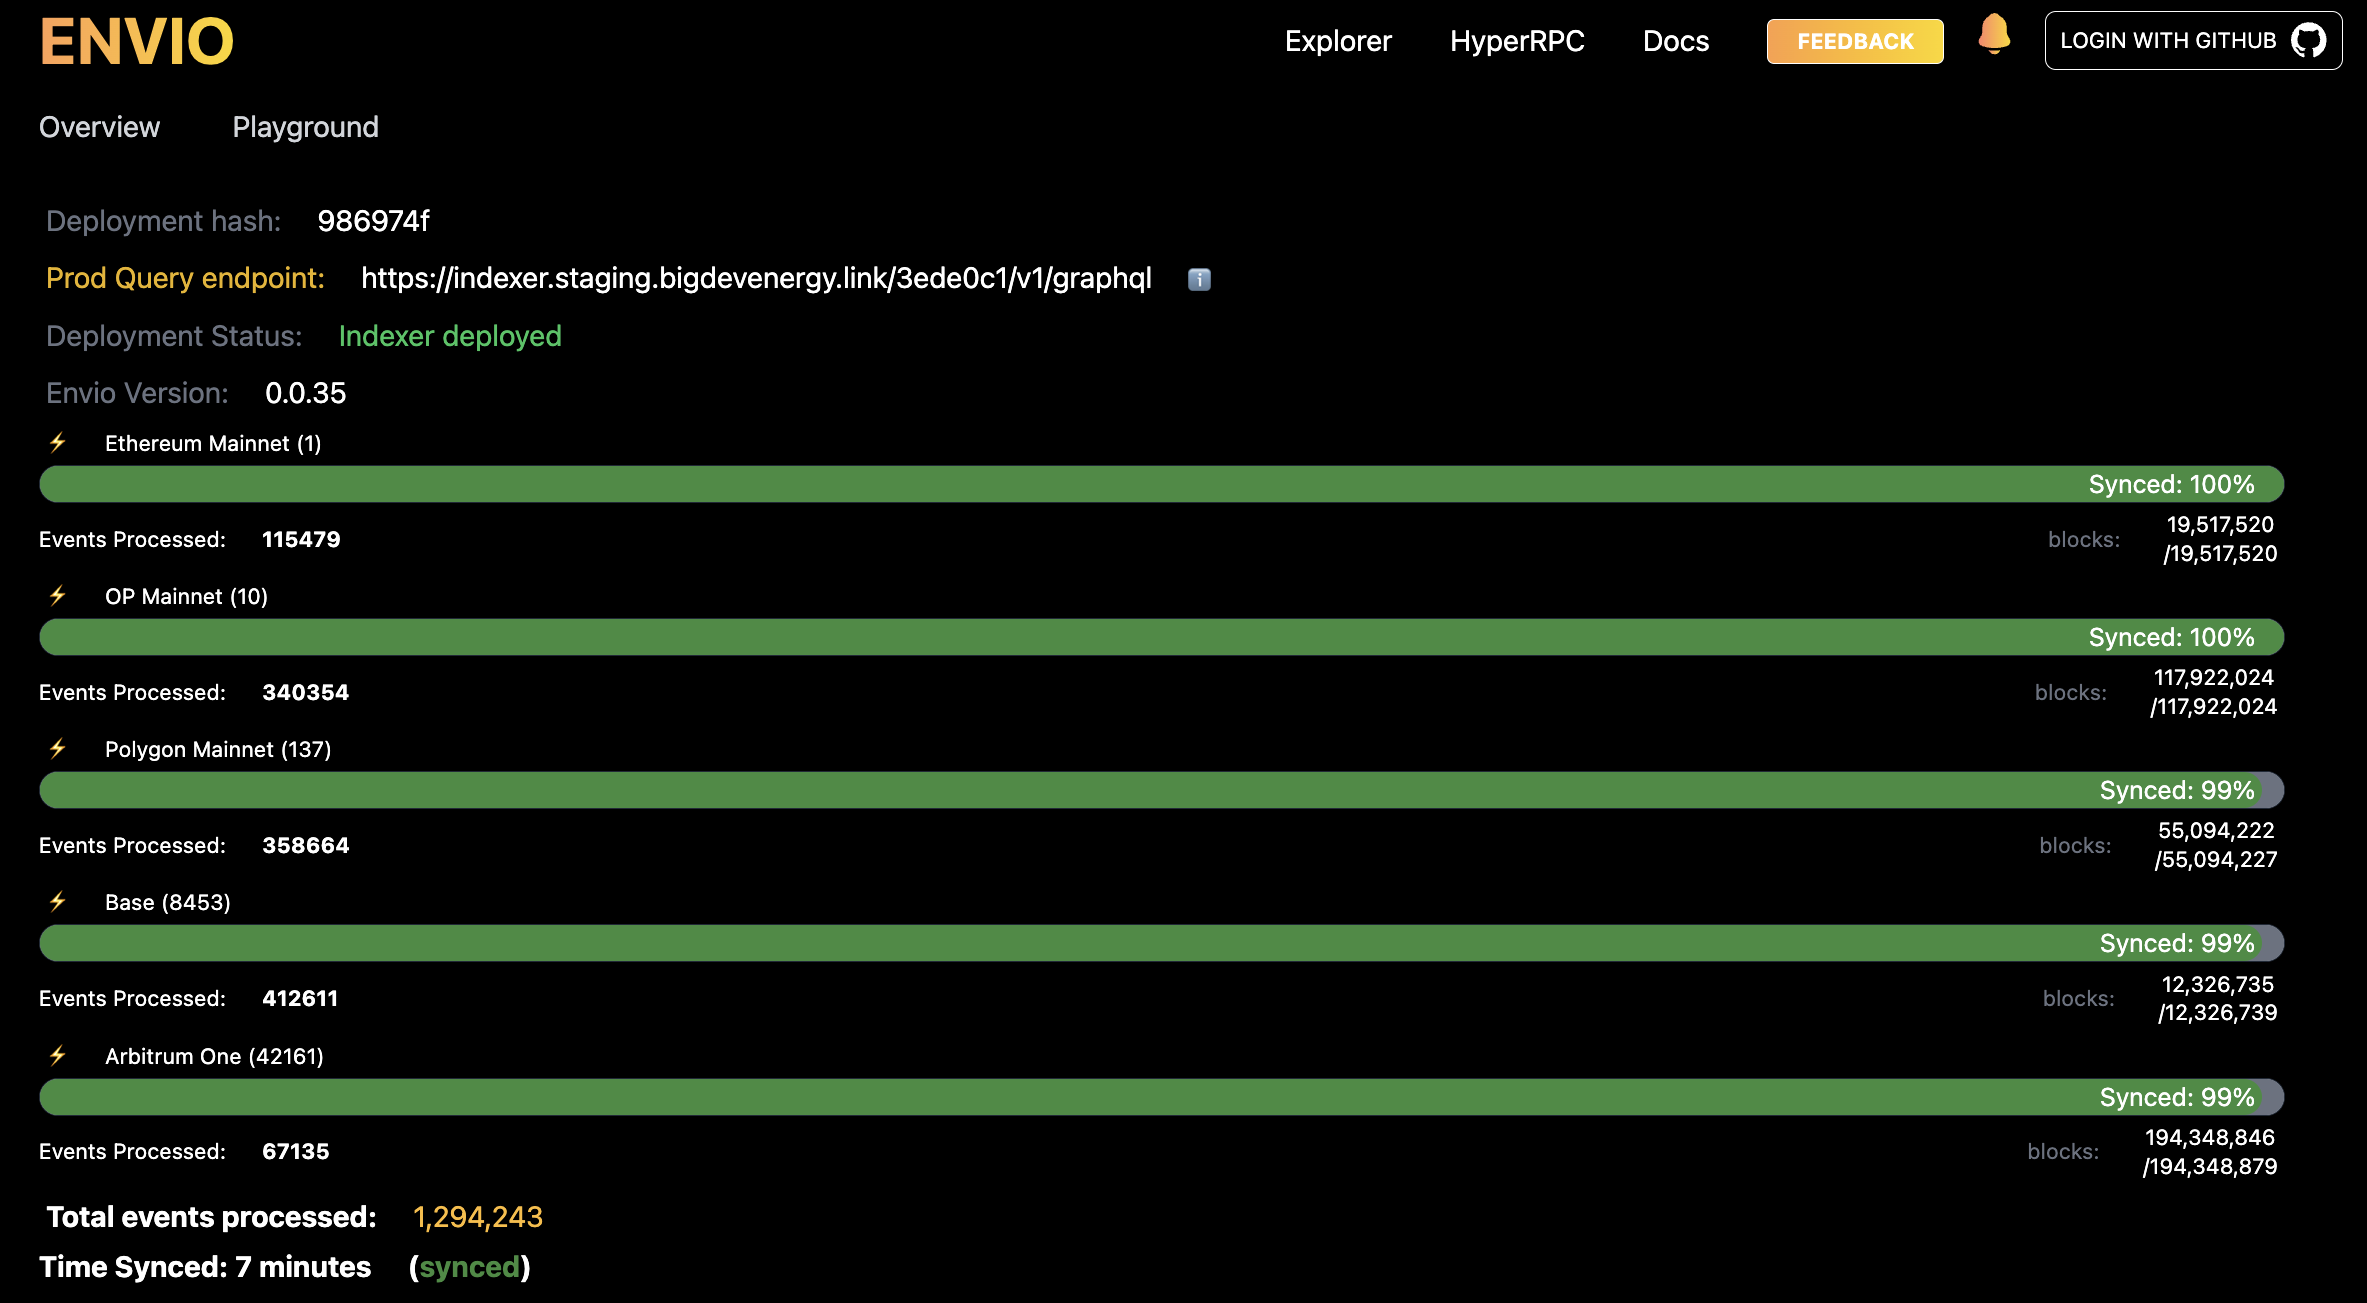Click the Arbitrum One lightning bolt icon
2367x1303 pixels.
point(57,1055)
